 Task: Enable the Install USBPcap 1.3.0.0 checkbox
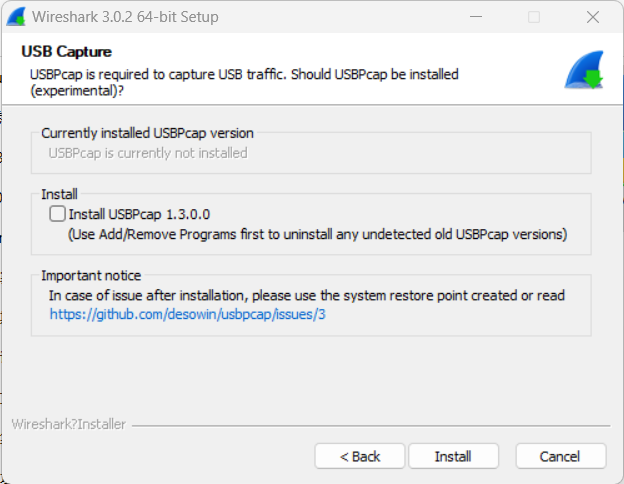pos(57,214)
